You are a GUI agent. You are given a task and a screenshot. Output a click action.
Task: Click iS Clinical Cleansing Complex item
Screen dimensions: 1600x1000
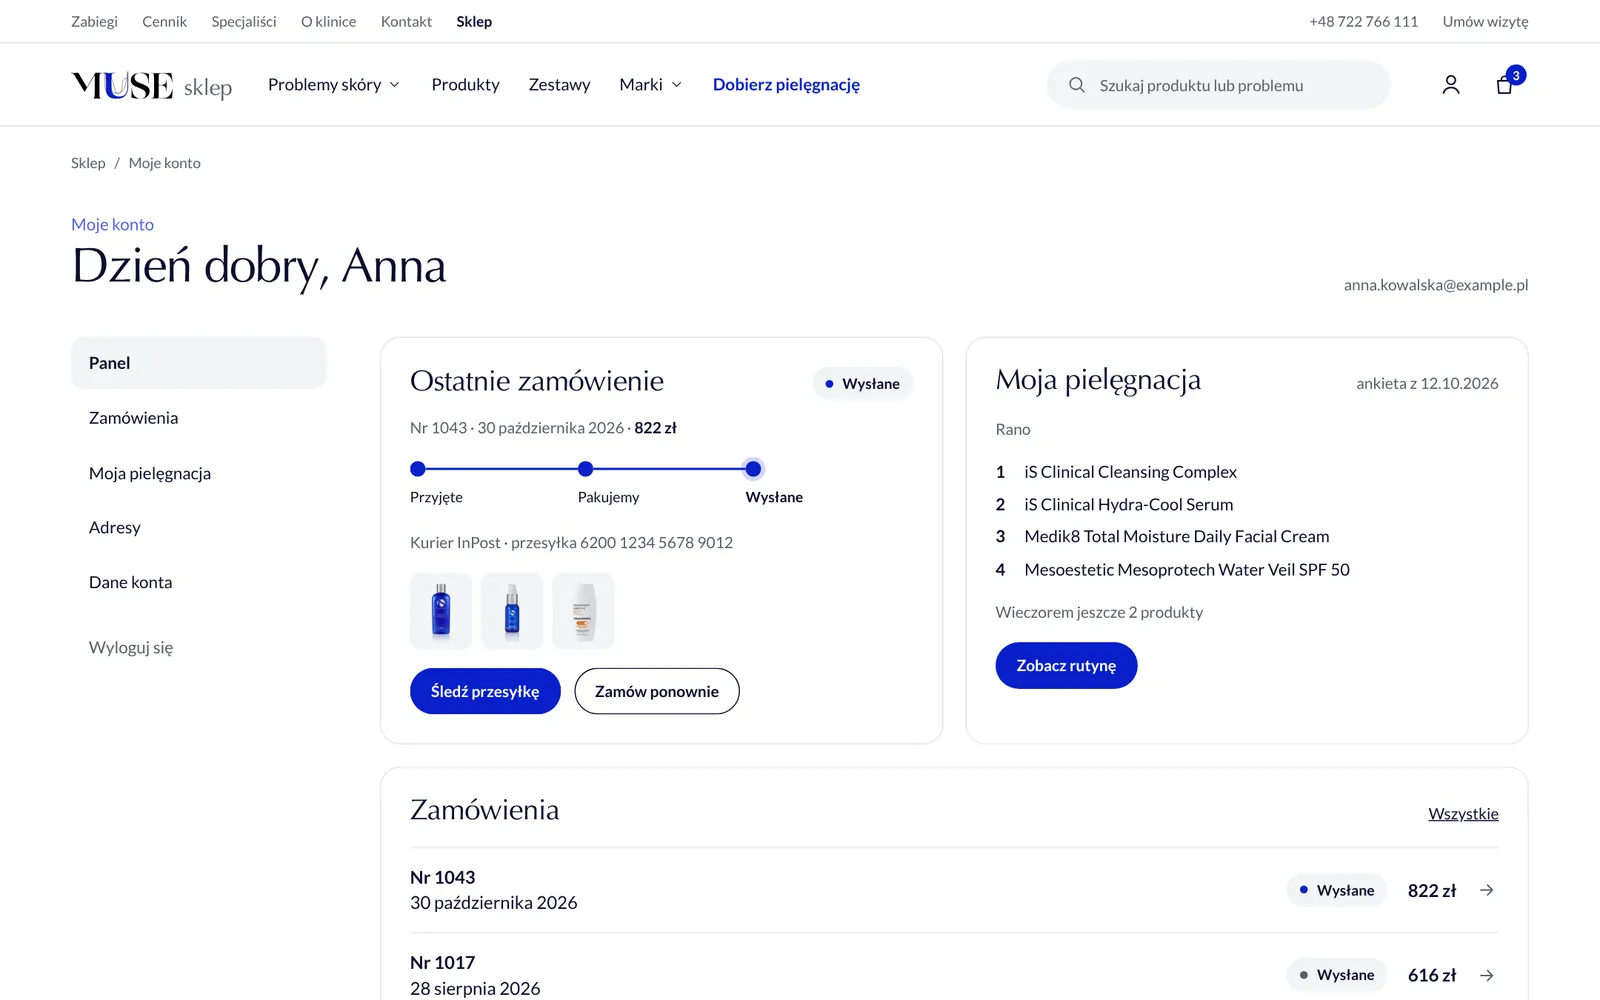[x=1130, y=472]
